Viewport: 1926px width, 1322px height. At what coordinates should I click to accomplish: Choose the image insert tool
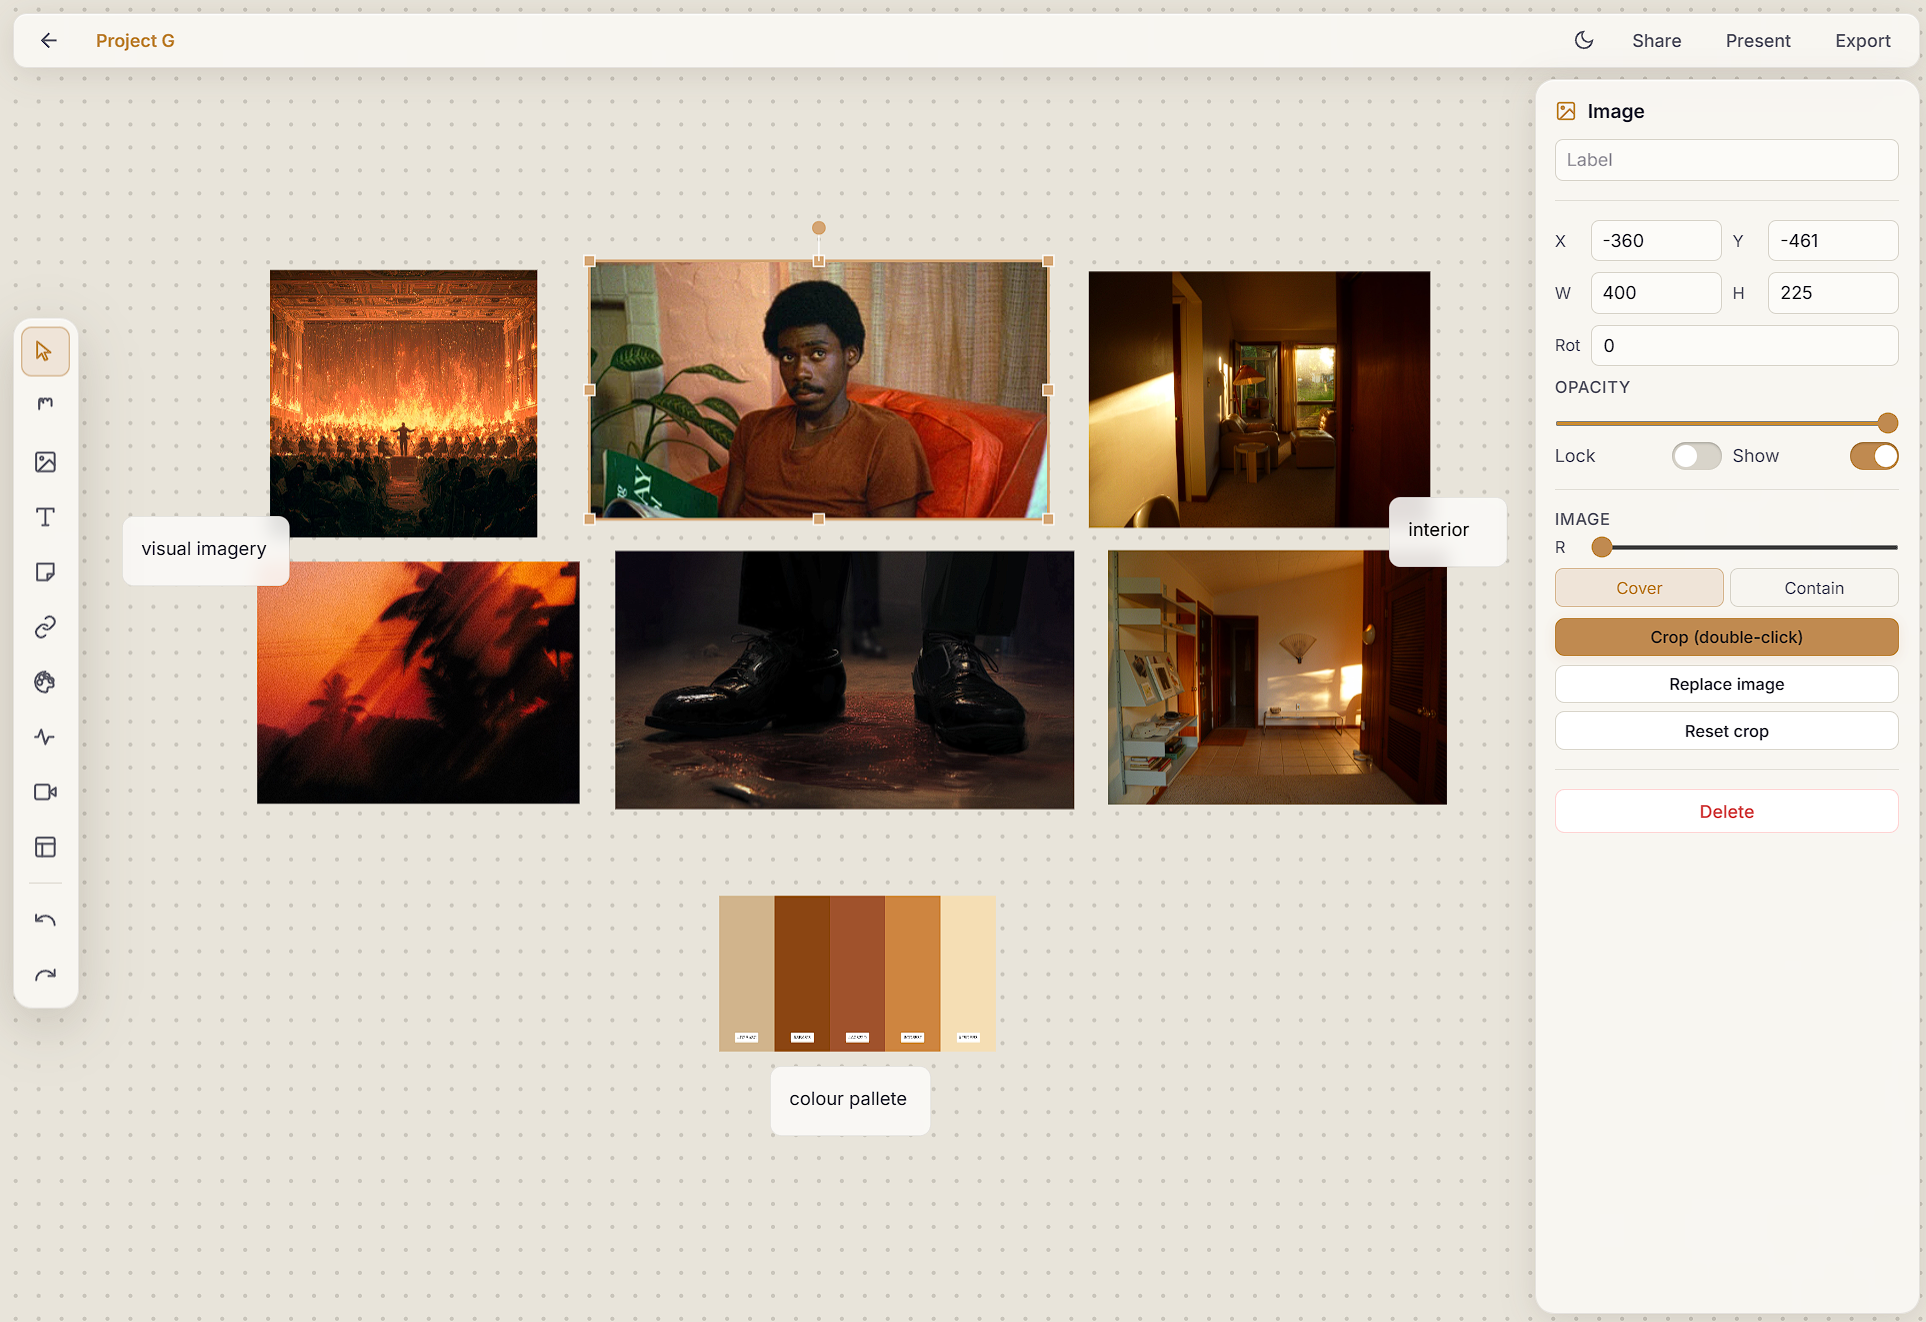click(x=45, y=462)
